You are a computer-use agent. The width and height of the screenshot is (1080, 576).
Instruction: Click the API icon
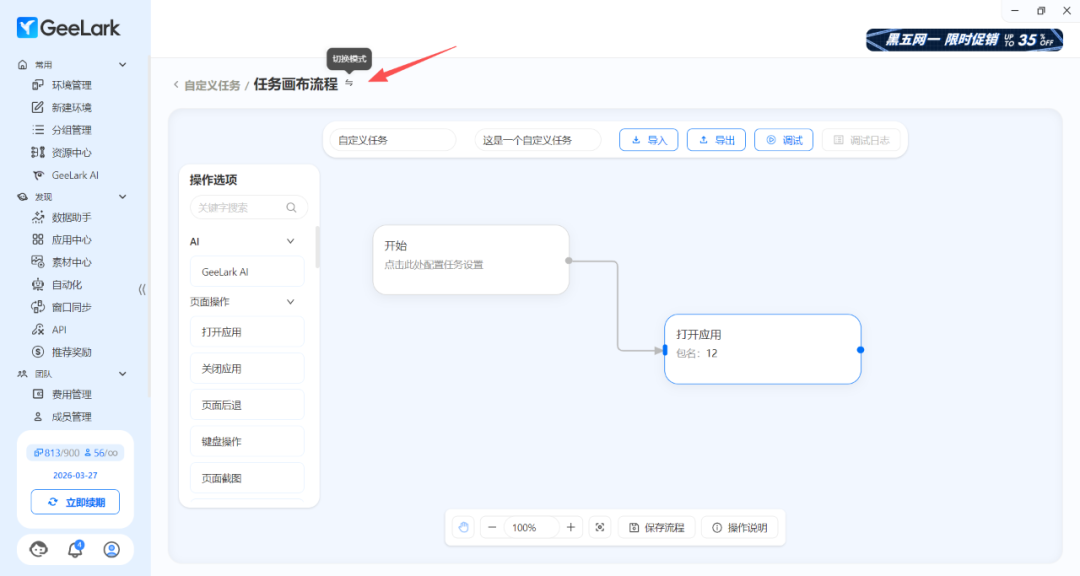[38, 329]
